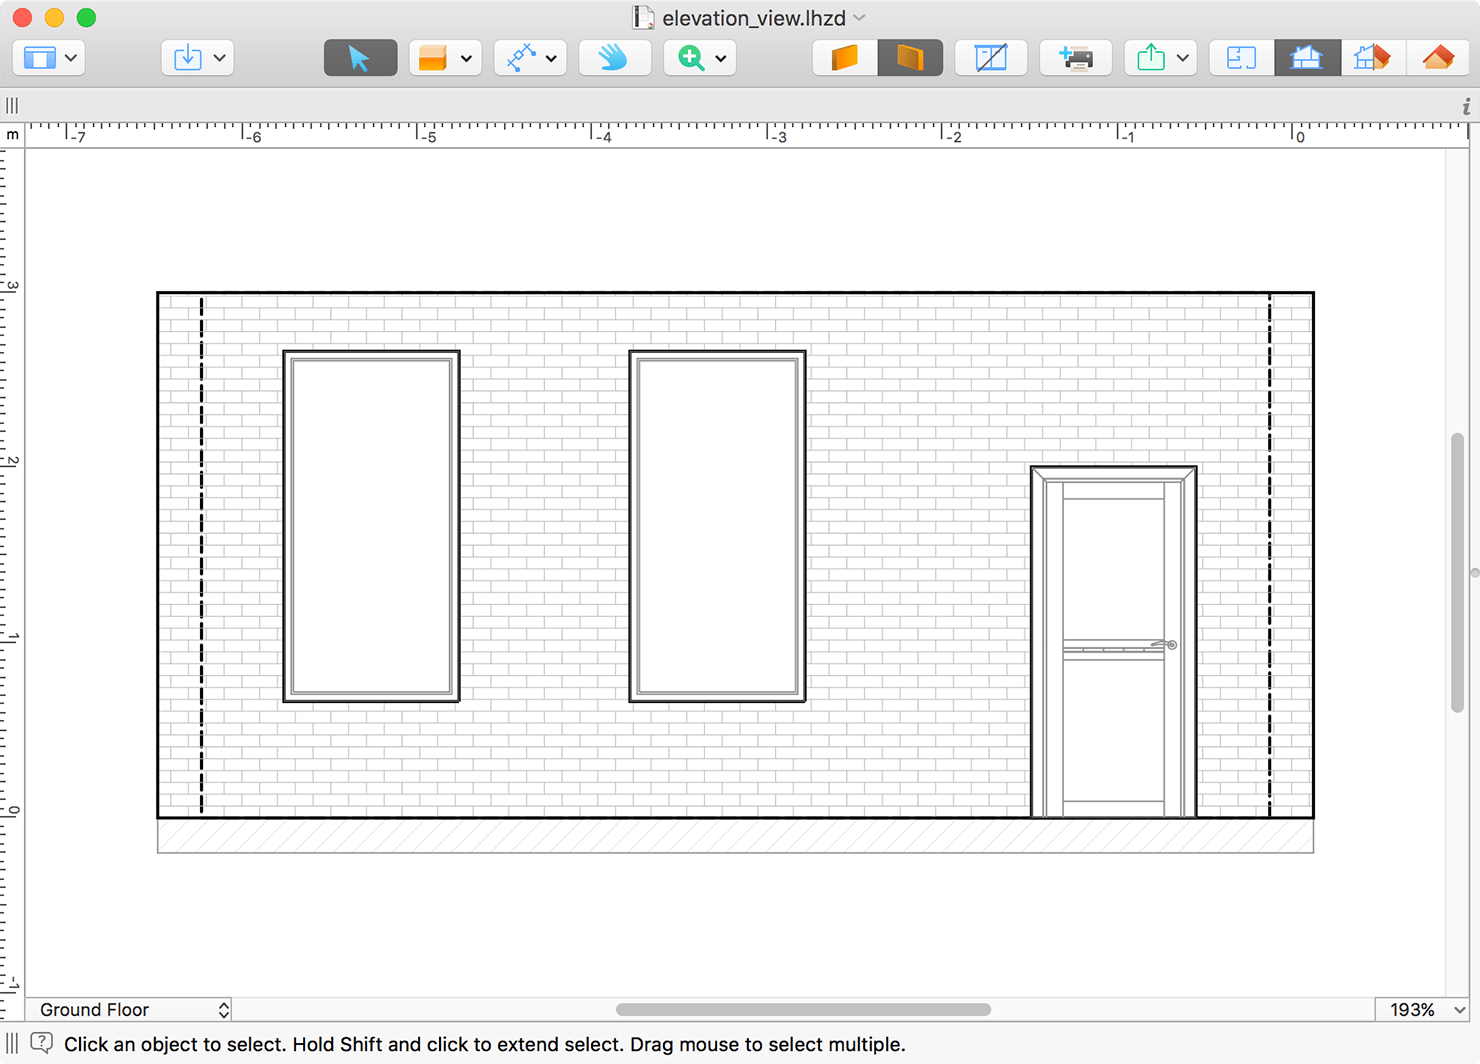Expand the zoom tool options arrow
This screenshot has height=1064, width=1480.
point(720,58)
